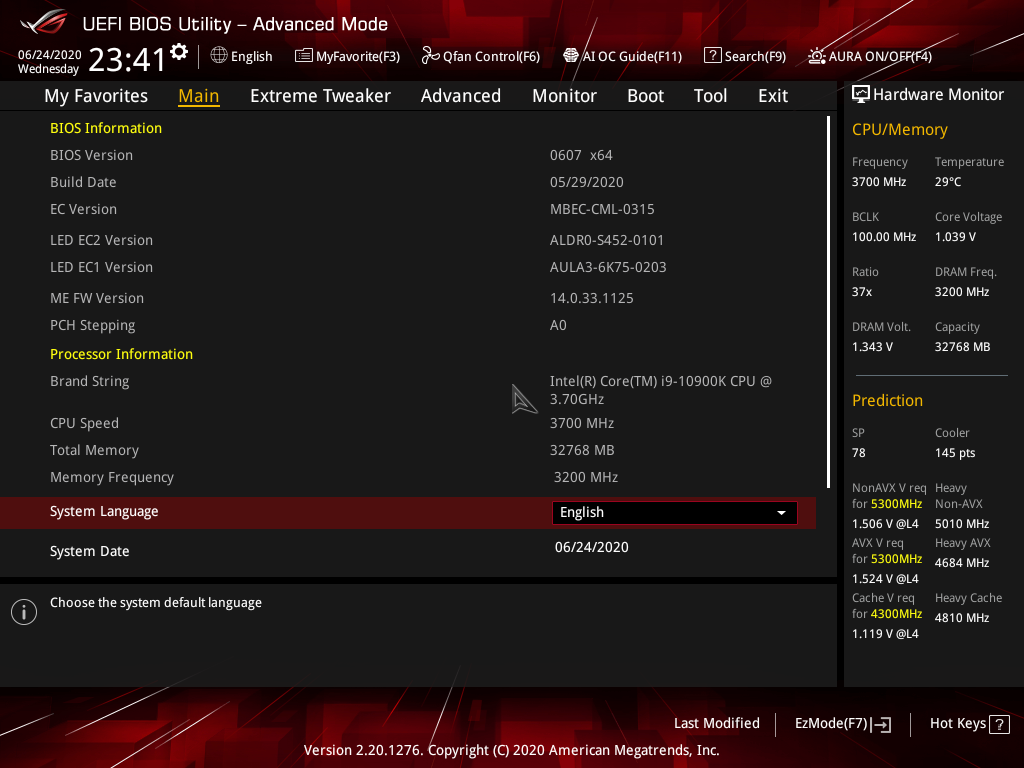Go to the Advanced tab
The height and width of the screenshot is (768, 1024).
(460, 96)
